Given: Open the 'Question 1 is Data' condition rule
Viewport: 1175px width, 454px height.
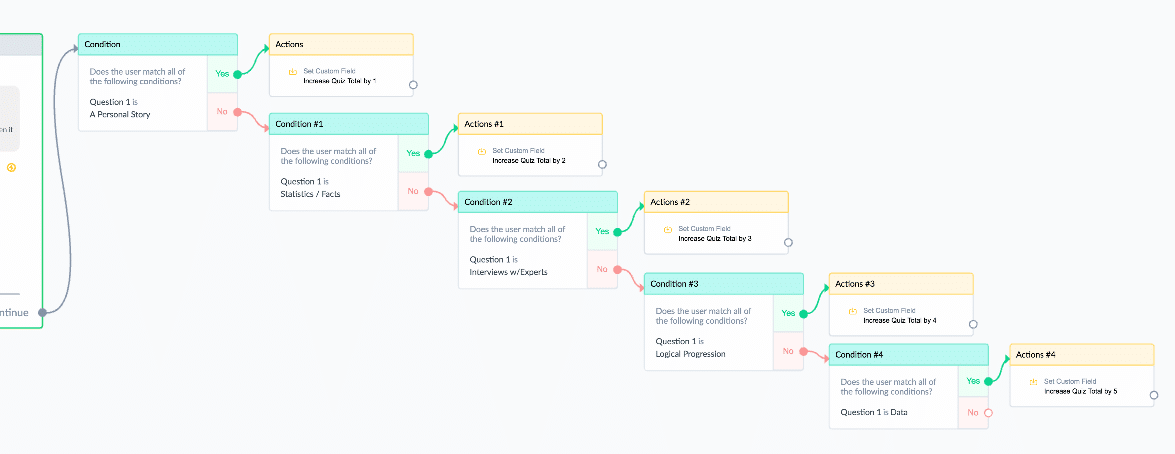Looking at the screenshot, I should 874,412.
